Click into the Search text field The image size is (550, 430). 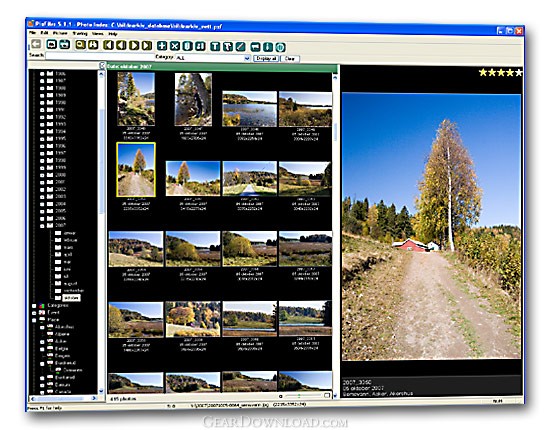[x=100, y=56]
